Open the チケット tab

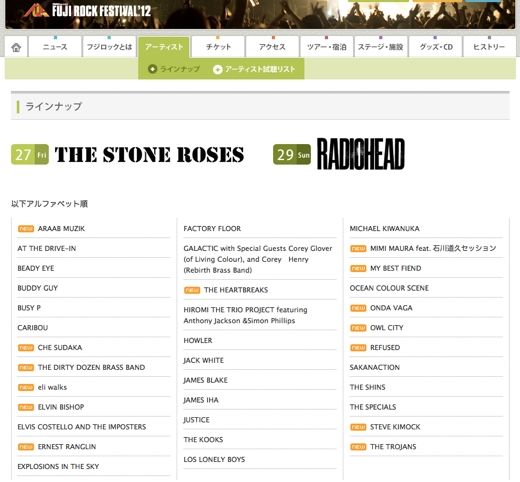pos(218,47)
